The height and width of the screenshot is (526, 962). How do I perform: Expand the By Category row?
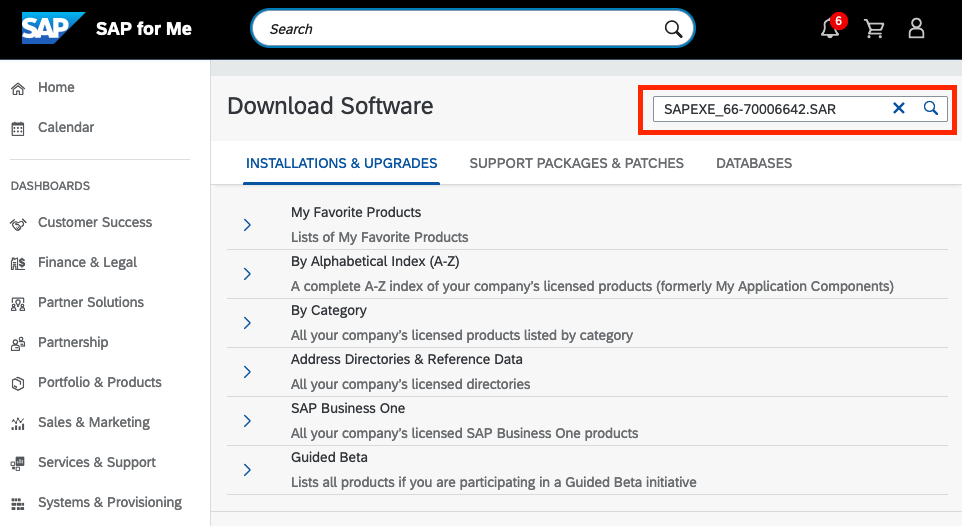(x=247, y=323)
